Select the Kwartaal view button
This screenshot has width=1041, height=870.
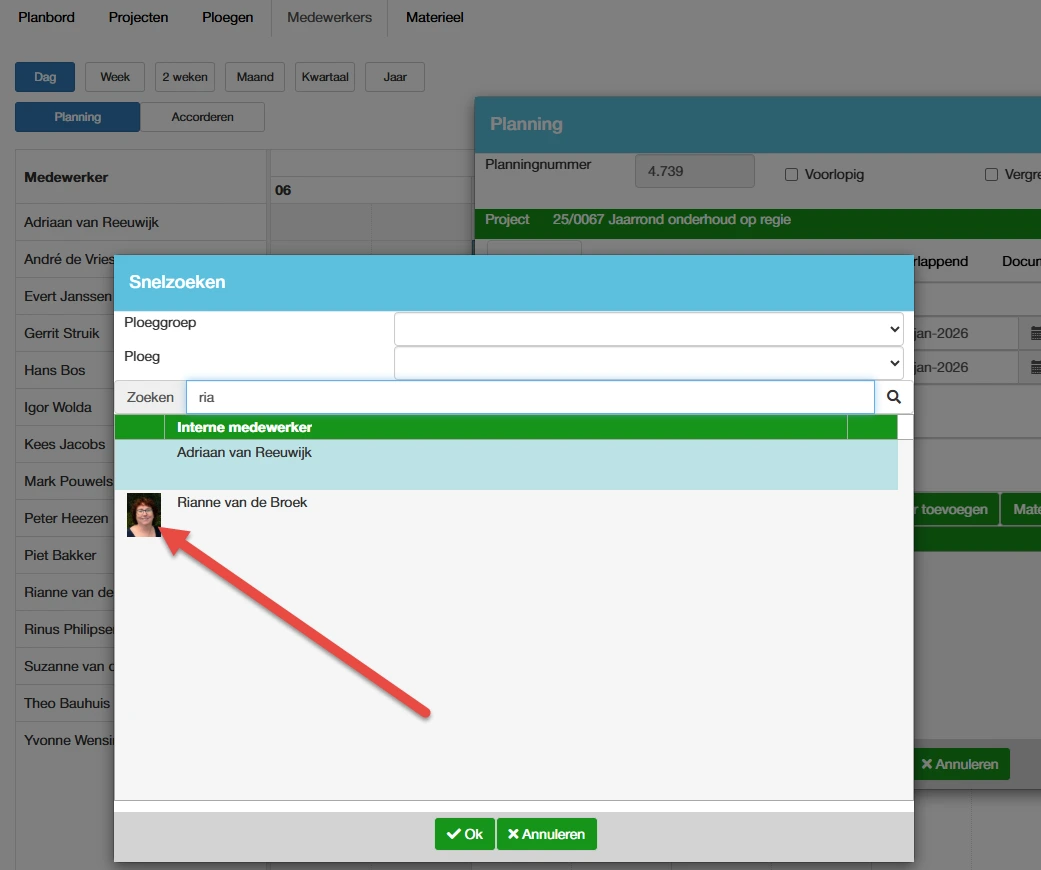pyautogui.click(x=325, y=77)
